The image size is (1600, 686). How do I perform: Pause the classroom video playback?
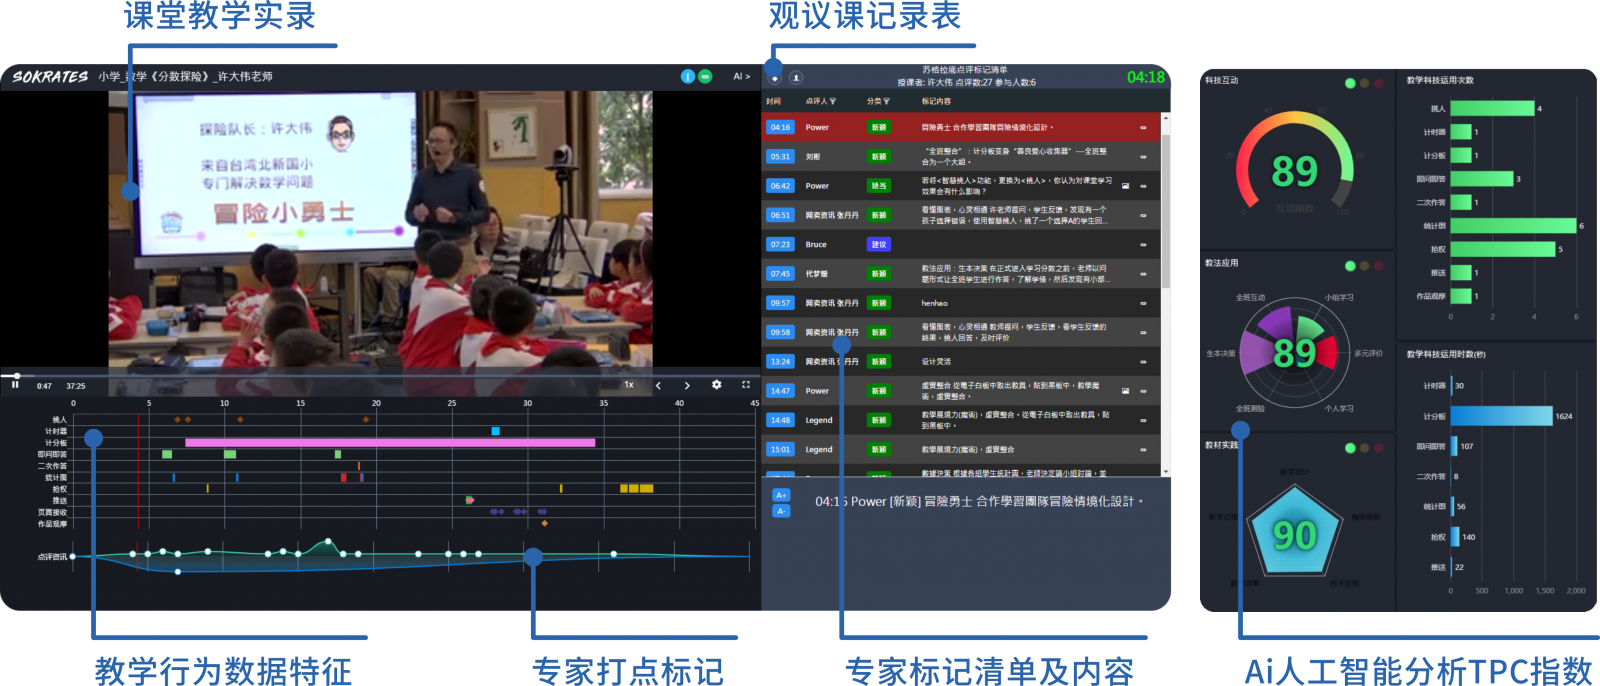pos(15,385)
